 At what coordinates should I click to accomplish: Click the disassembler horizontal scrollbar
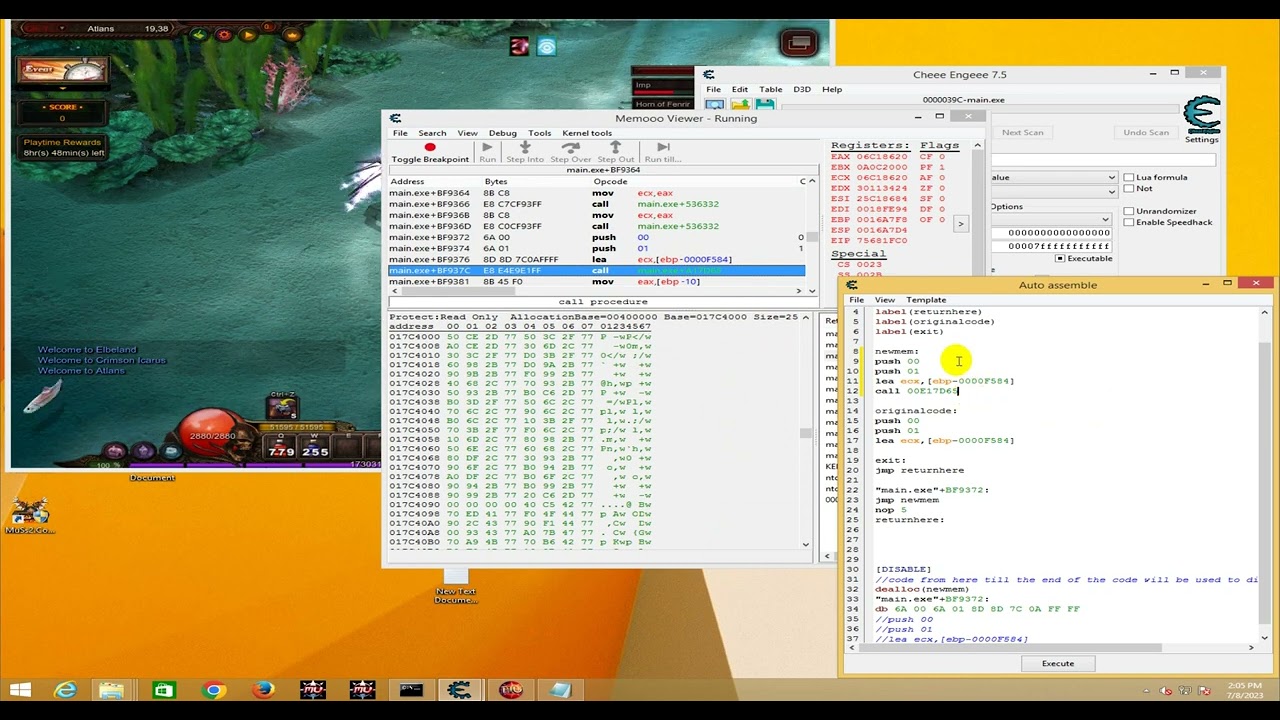coord(597,291)
